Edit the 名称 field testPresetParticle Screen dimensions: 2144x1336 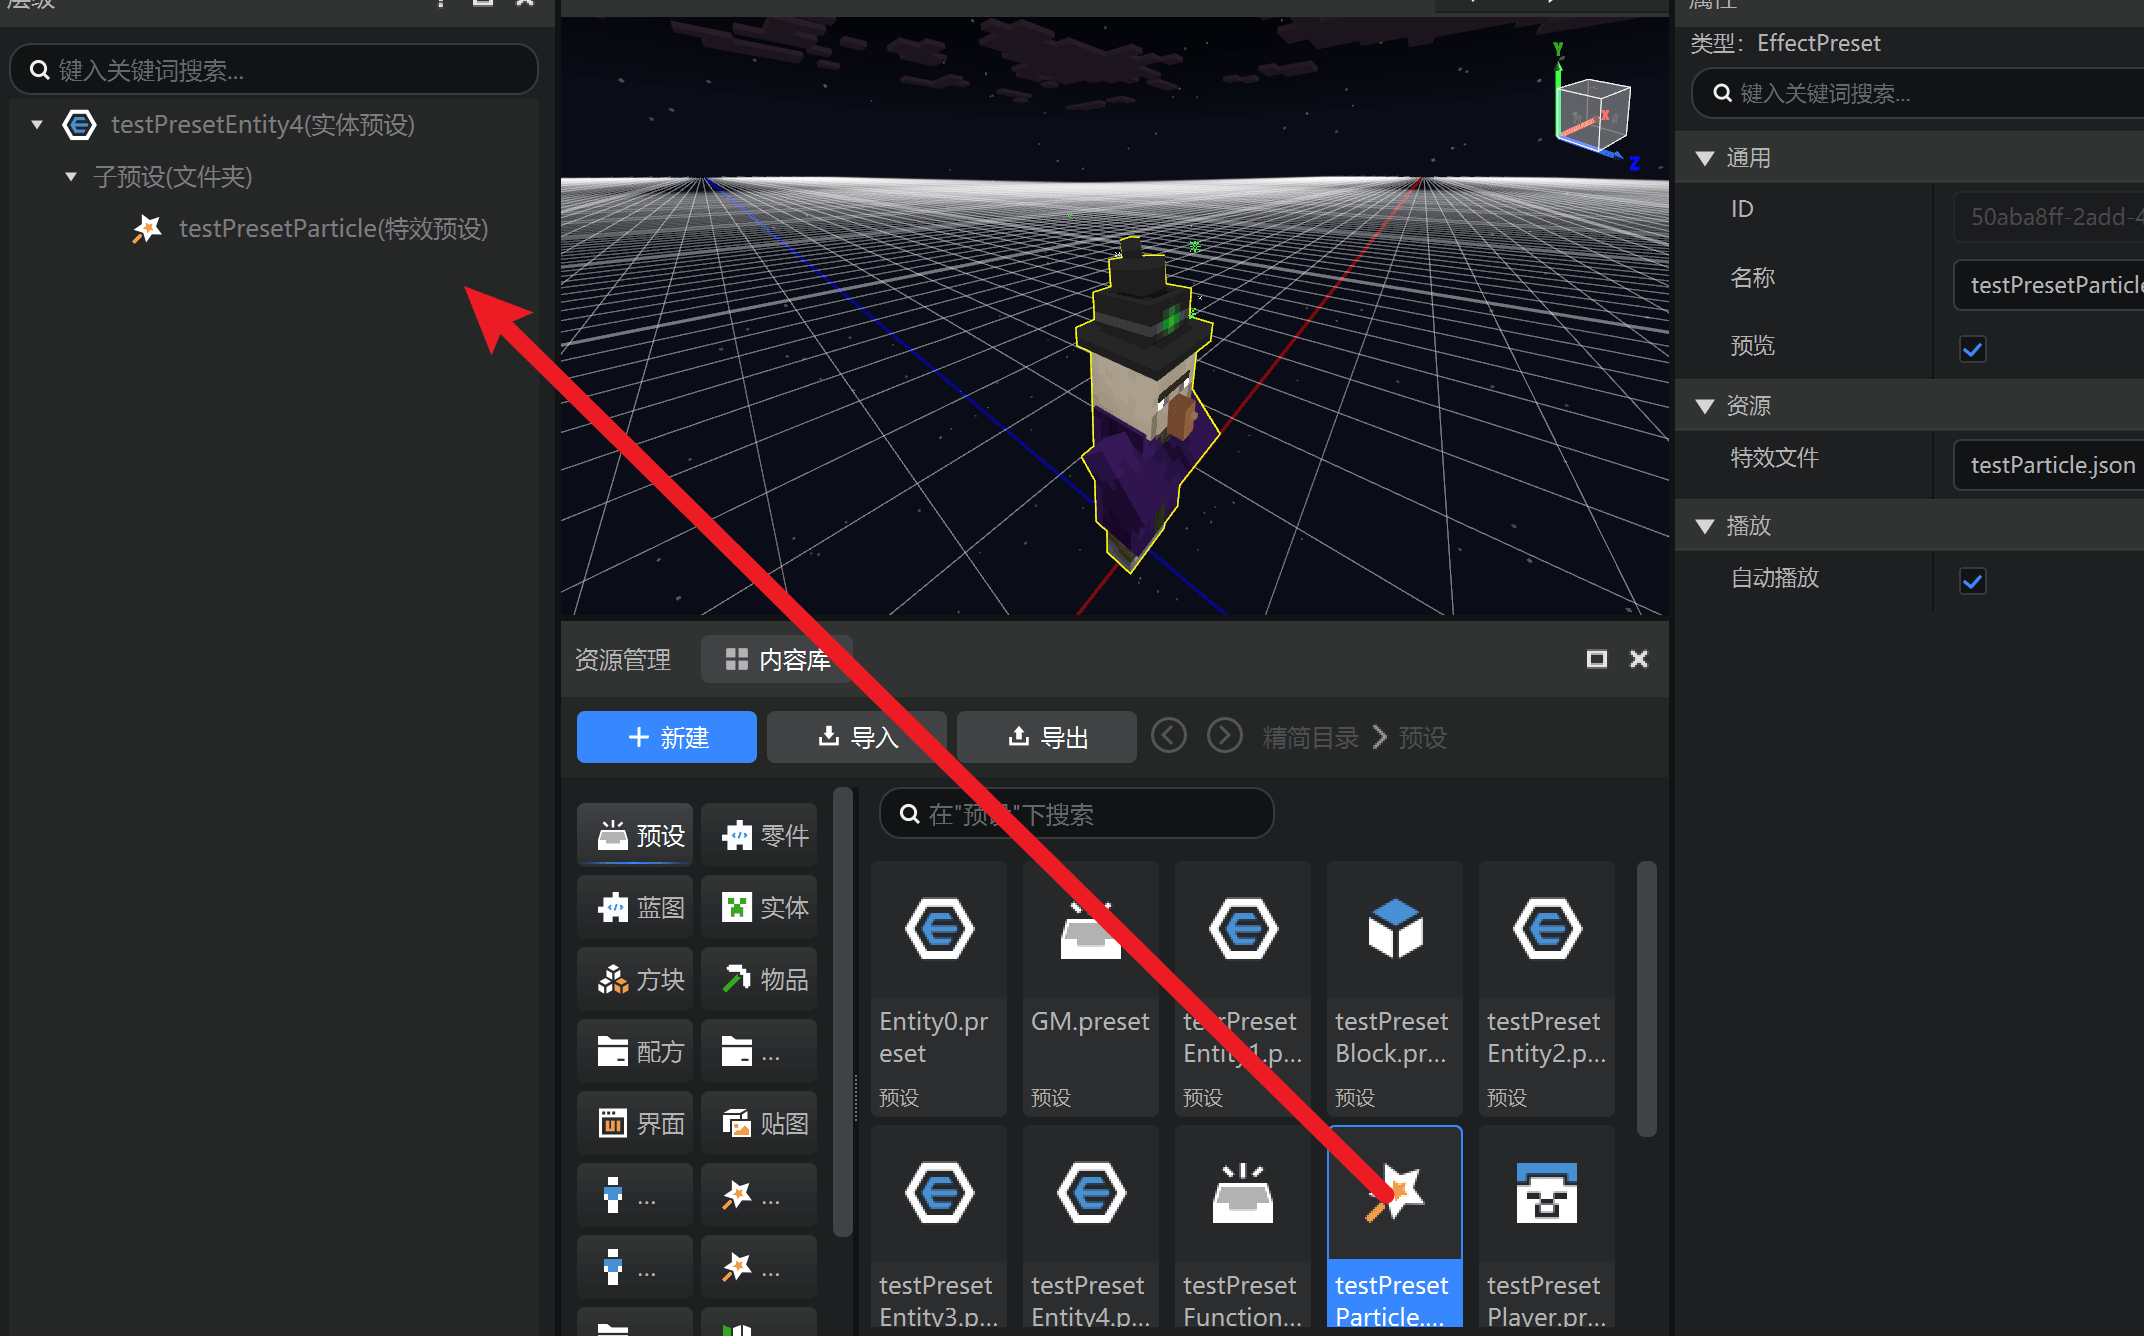[2049, 285]
